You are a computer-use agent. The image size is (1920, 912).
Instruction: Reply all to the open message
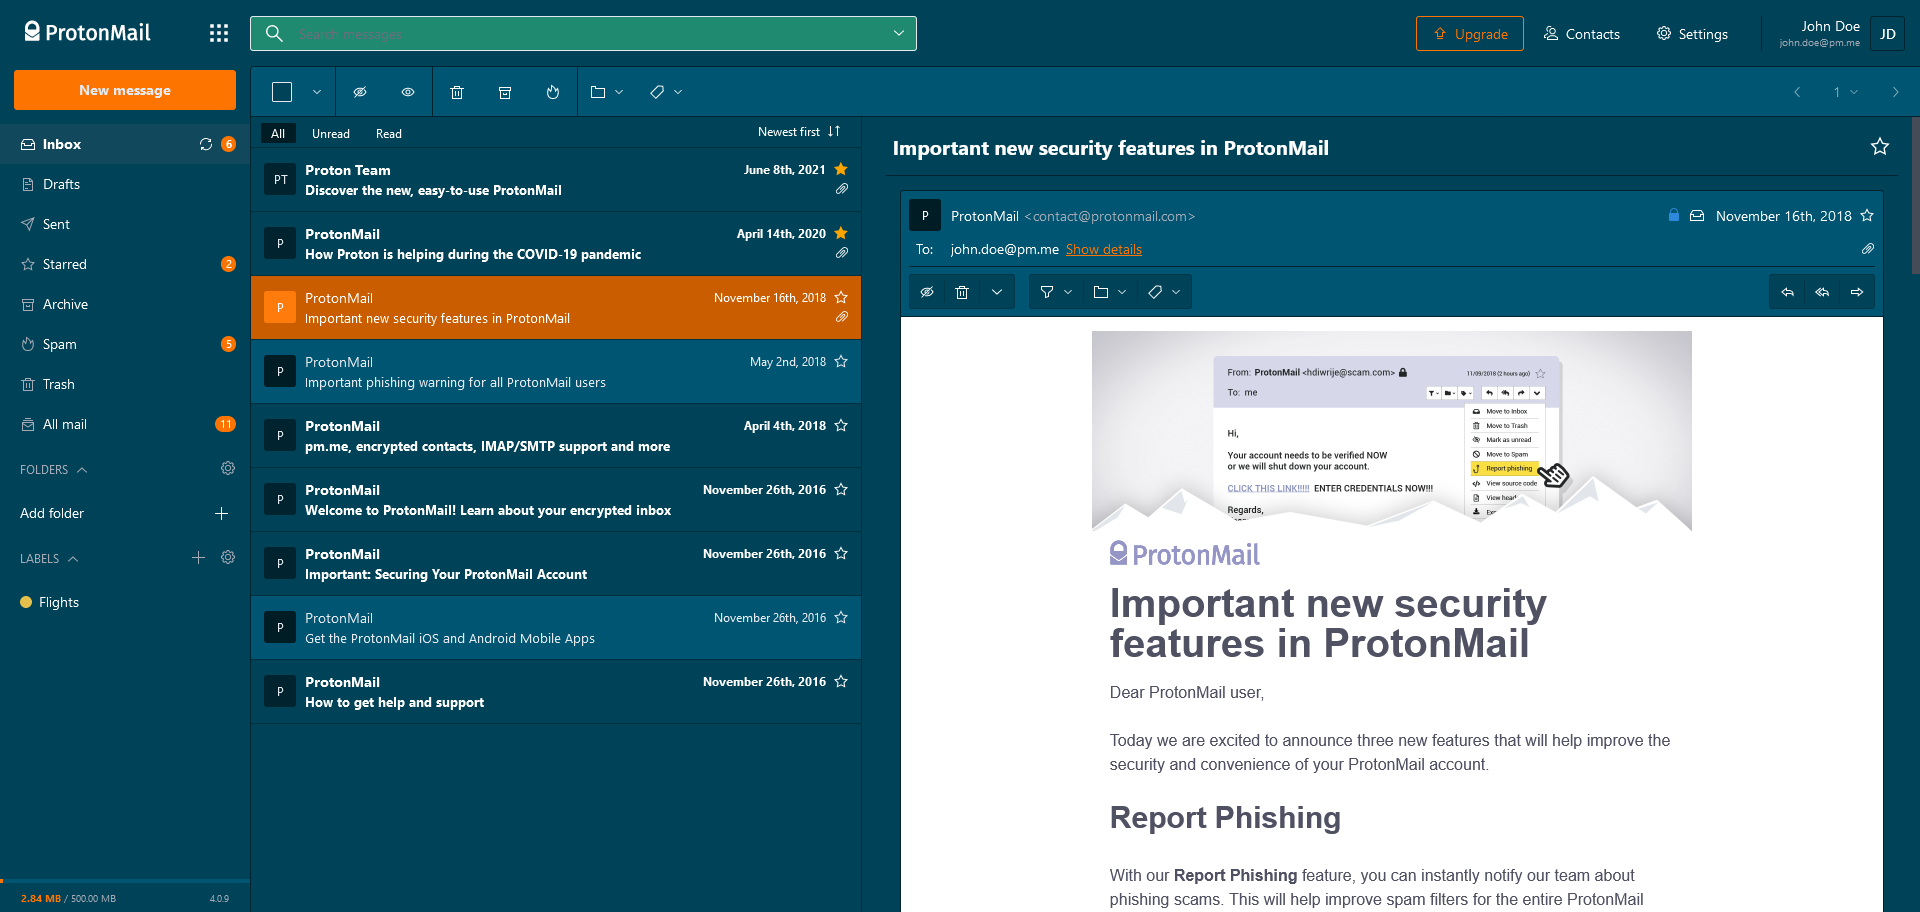click(1822, 292)
